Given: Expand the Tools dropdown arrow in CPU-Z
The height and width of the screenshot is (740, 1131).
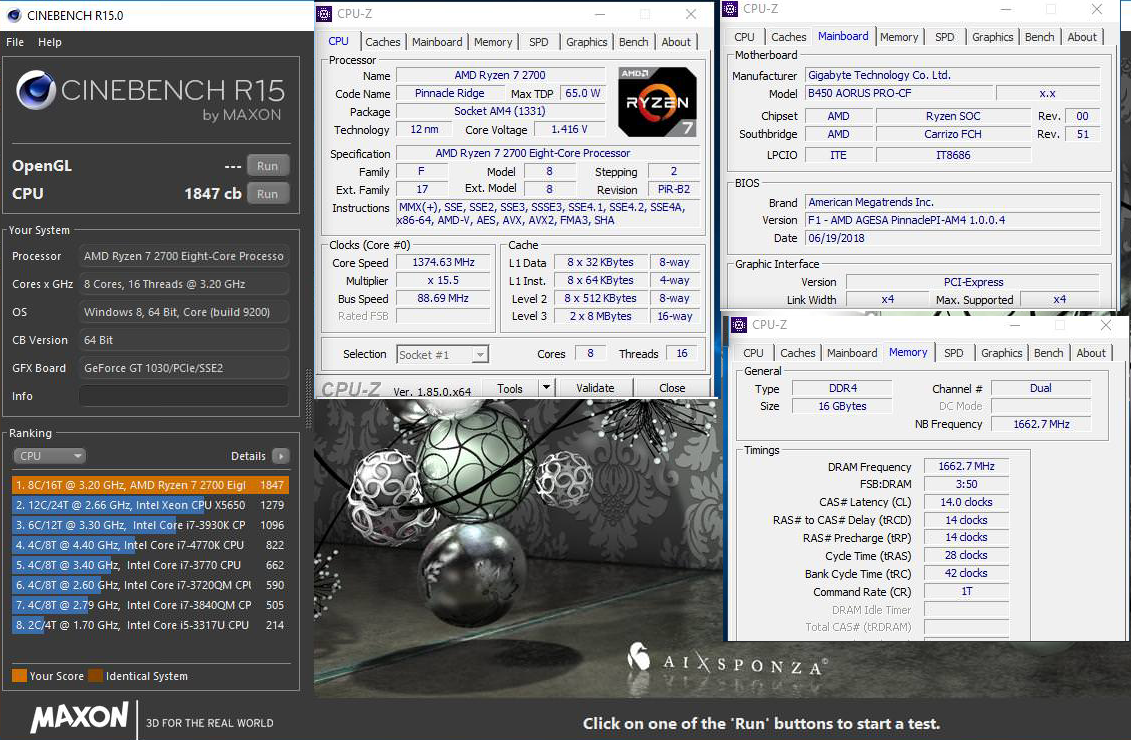Looking at the screenshot, I should [x=545, y=388].
